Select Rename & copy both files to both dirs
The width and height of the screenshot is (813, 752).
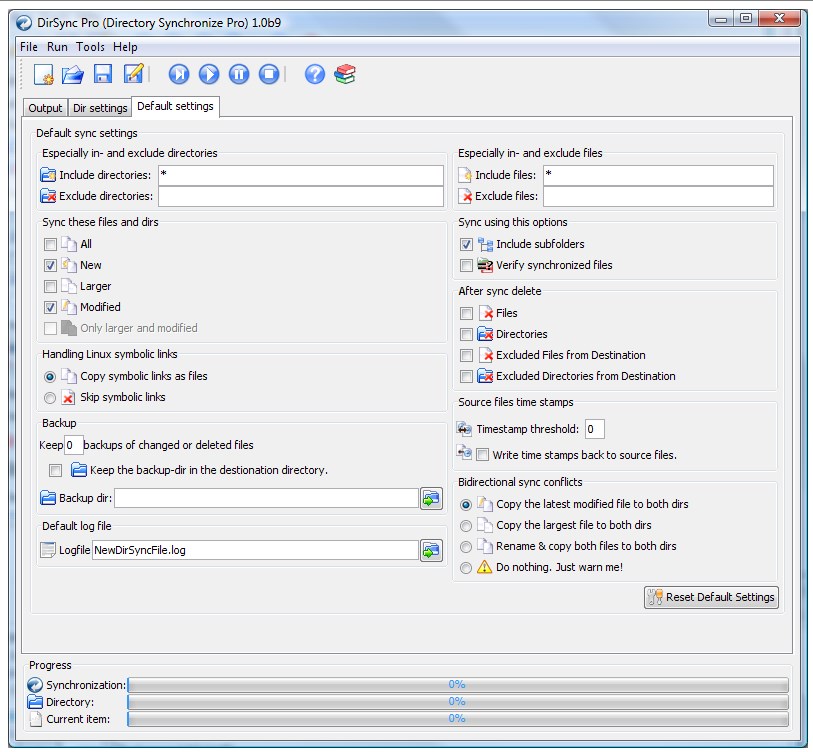[x=466, y=547]
